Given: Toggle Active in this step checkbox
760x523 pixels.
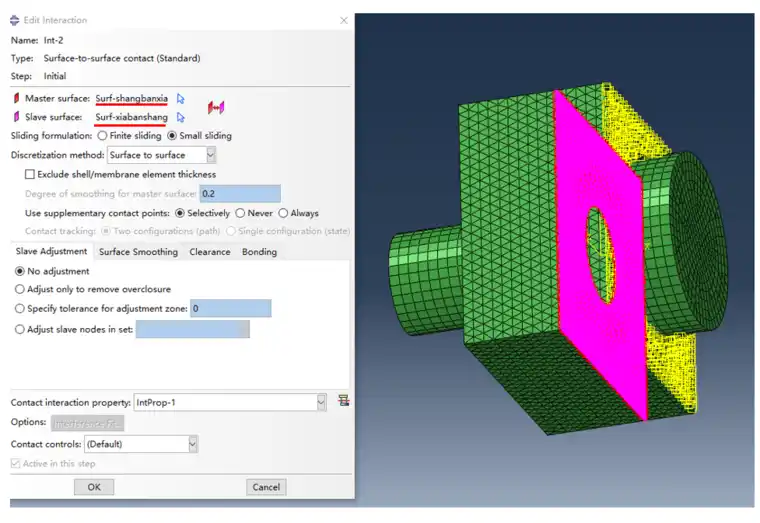Looking at the screenshot, I should tap(16, 463).
